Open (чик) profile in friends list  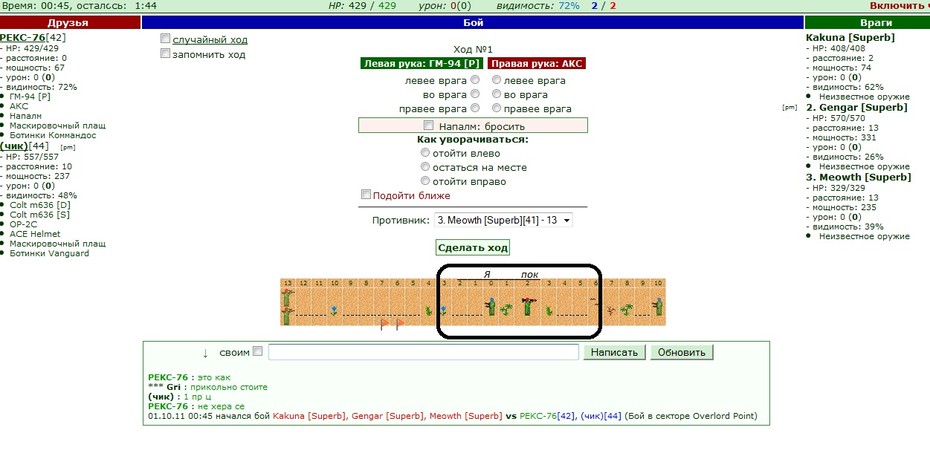coord(14,146)
